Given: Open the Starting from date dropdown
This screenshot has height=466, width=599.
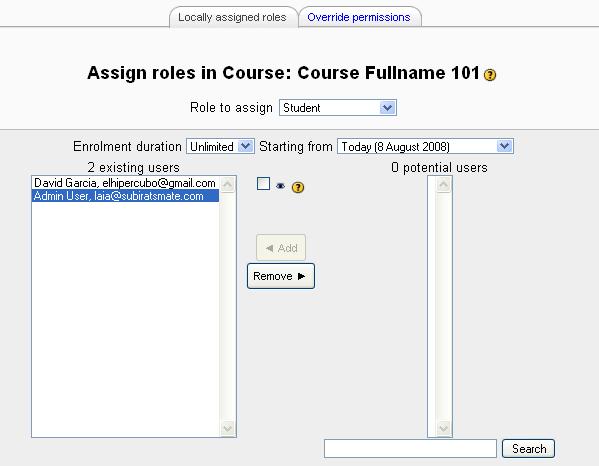Looking at the screenshot, I should 426,146.
